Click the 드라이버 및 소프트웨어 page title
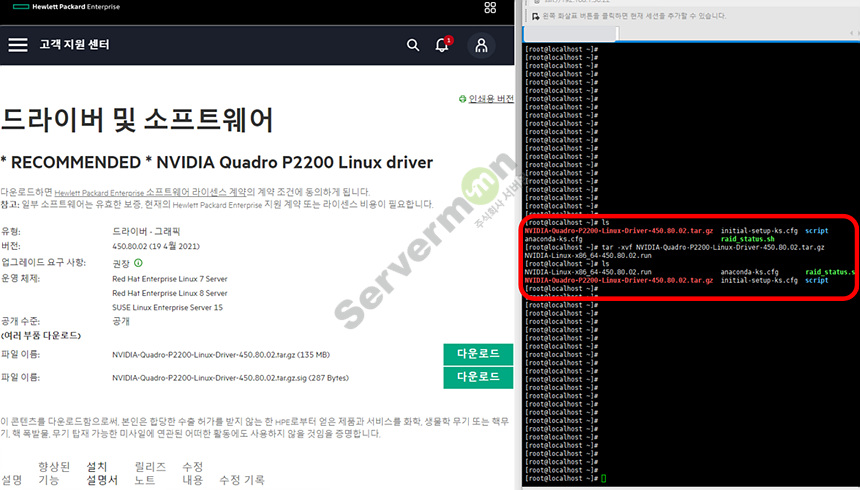Viewport: 860px width, 490px height. click(x=137, y=120)
